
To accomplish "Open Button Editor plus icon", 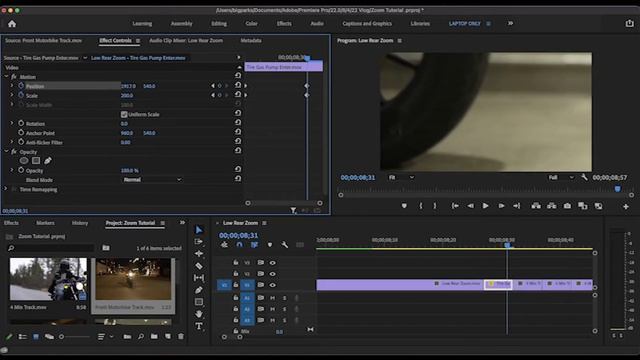I will (x=626, y=207).
